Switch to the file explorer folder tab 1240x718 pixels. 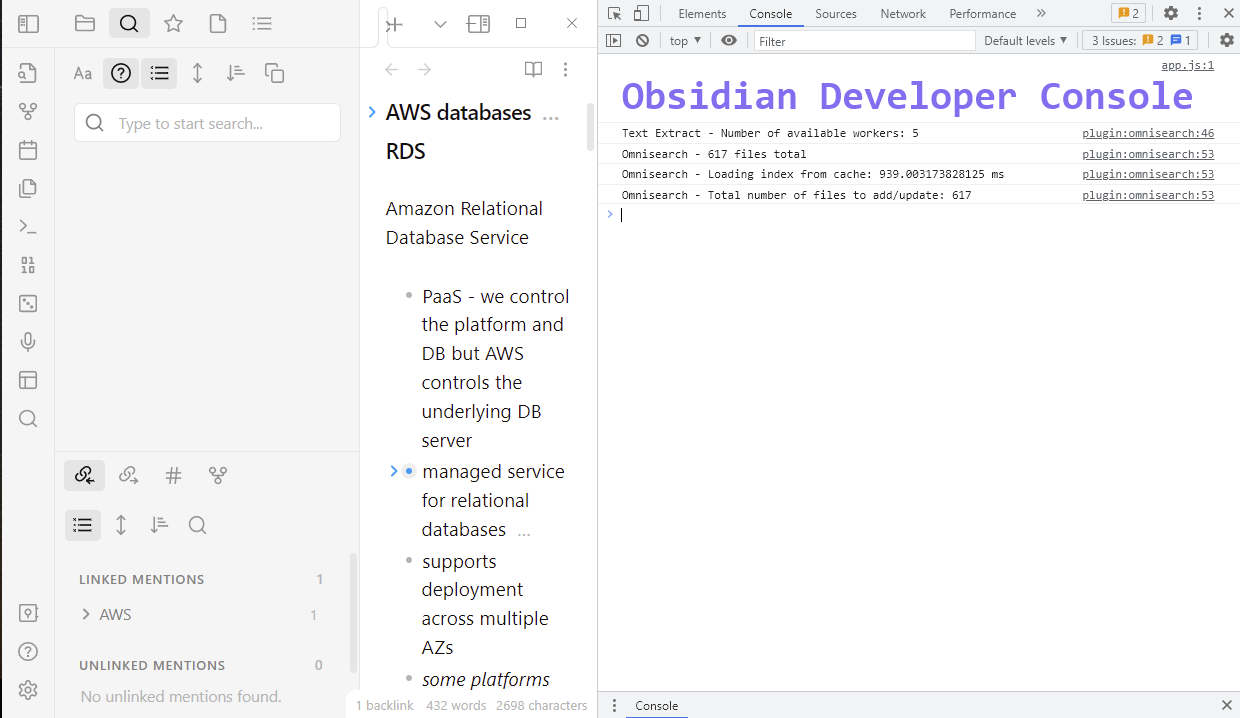[85, 24]
